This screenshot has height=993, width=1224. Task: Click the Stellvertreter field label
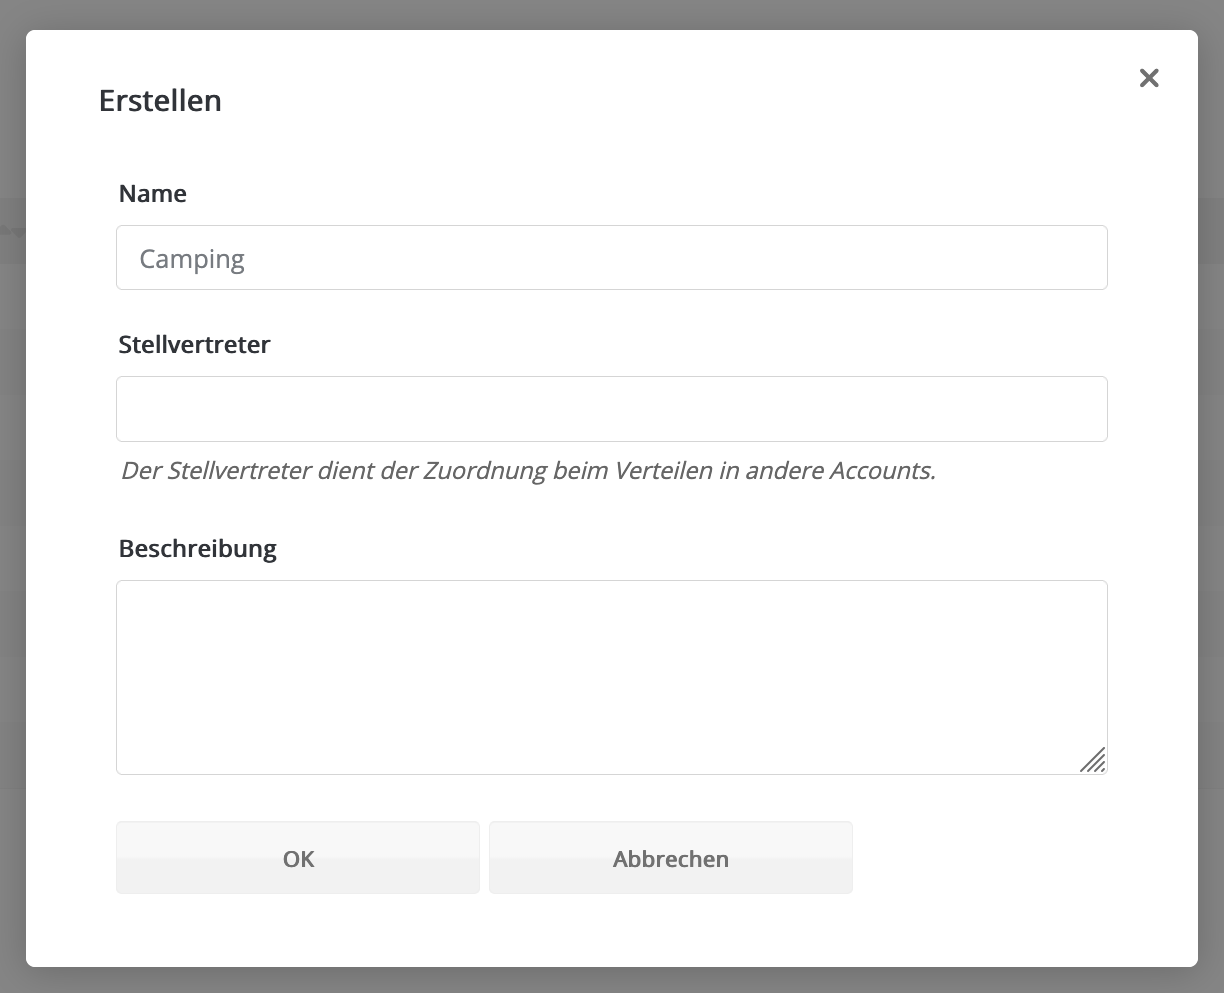coord(195,345)
